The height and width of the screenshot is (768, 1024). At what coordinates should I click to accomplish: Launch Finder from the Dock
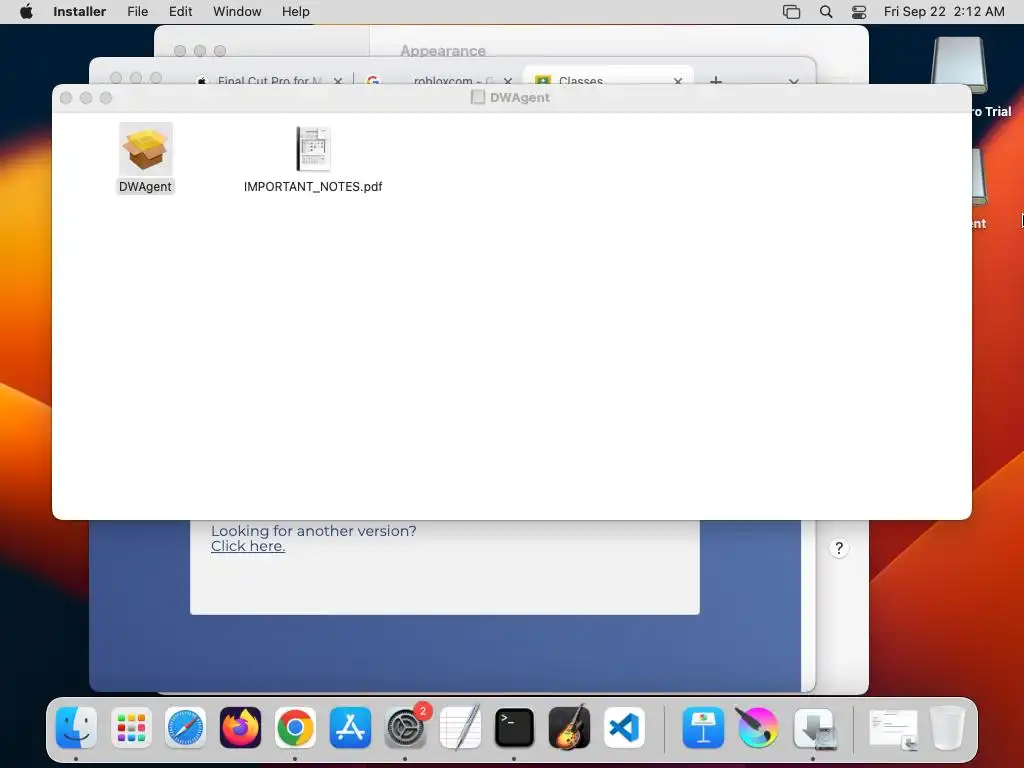(76, 728)
